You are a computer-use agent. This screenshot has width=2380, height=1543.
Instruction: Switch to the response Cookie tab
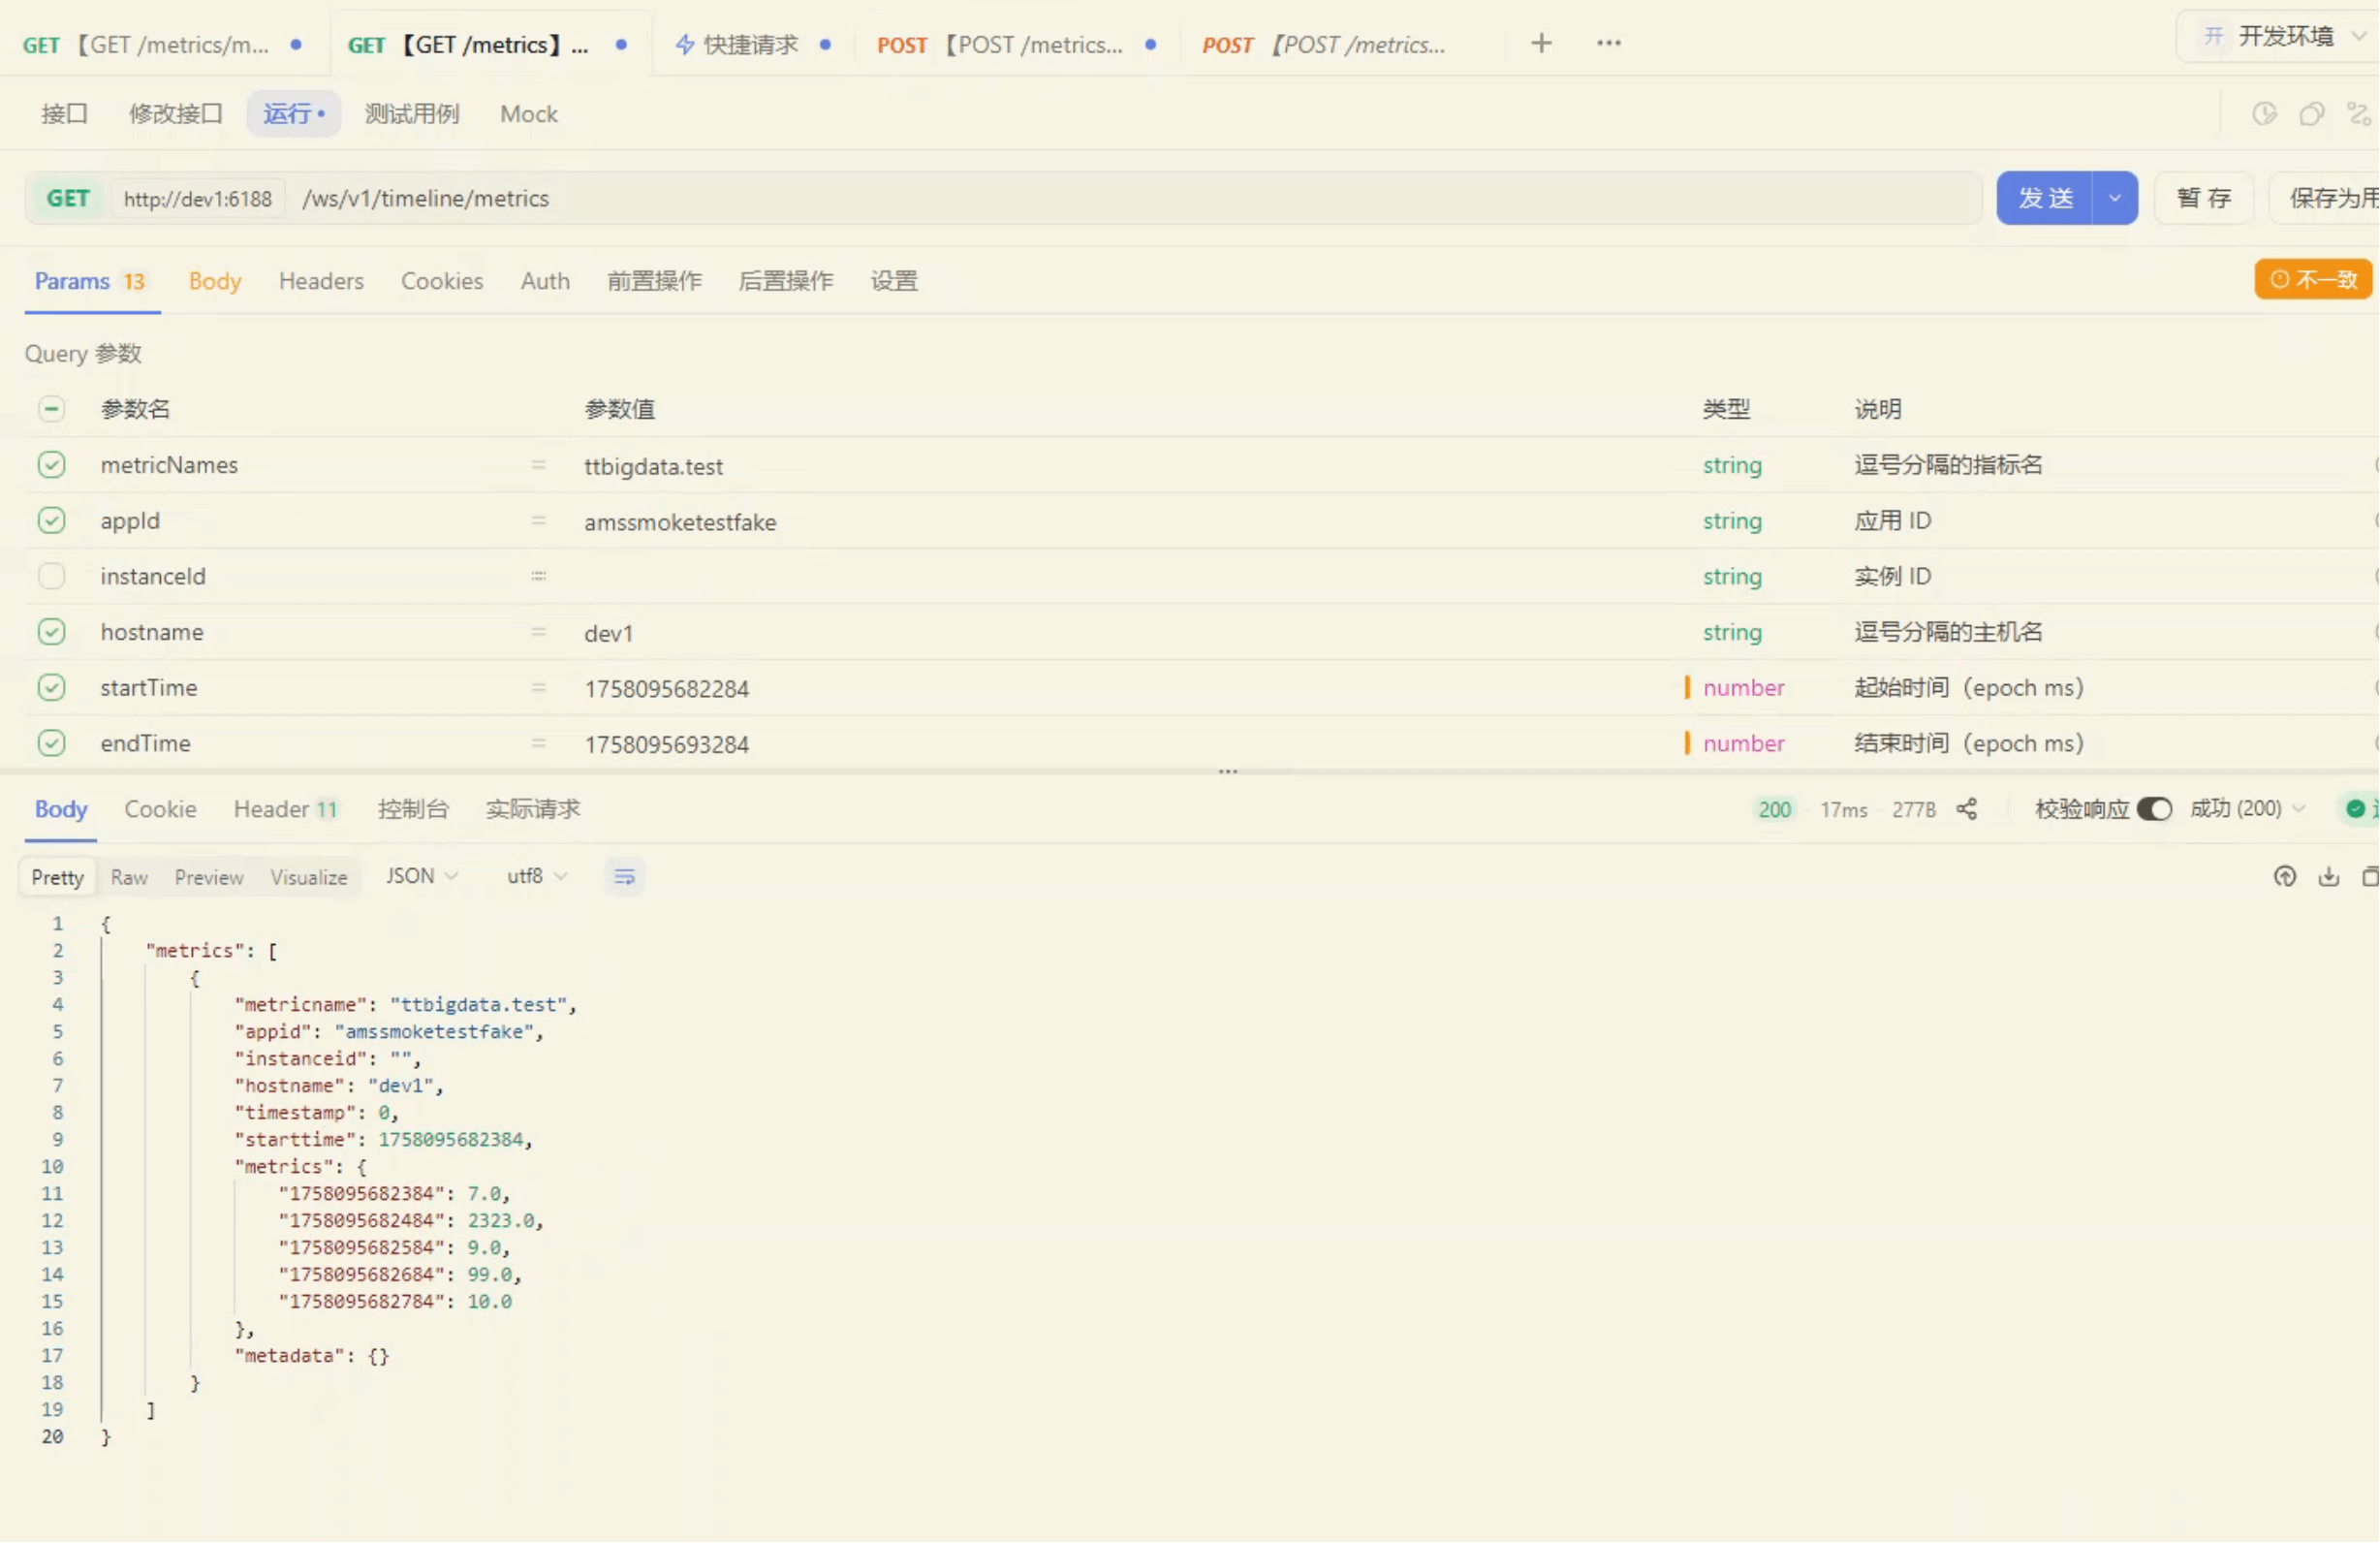[x=160, y=809]
